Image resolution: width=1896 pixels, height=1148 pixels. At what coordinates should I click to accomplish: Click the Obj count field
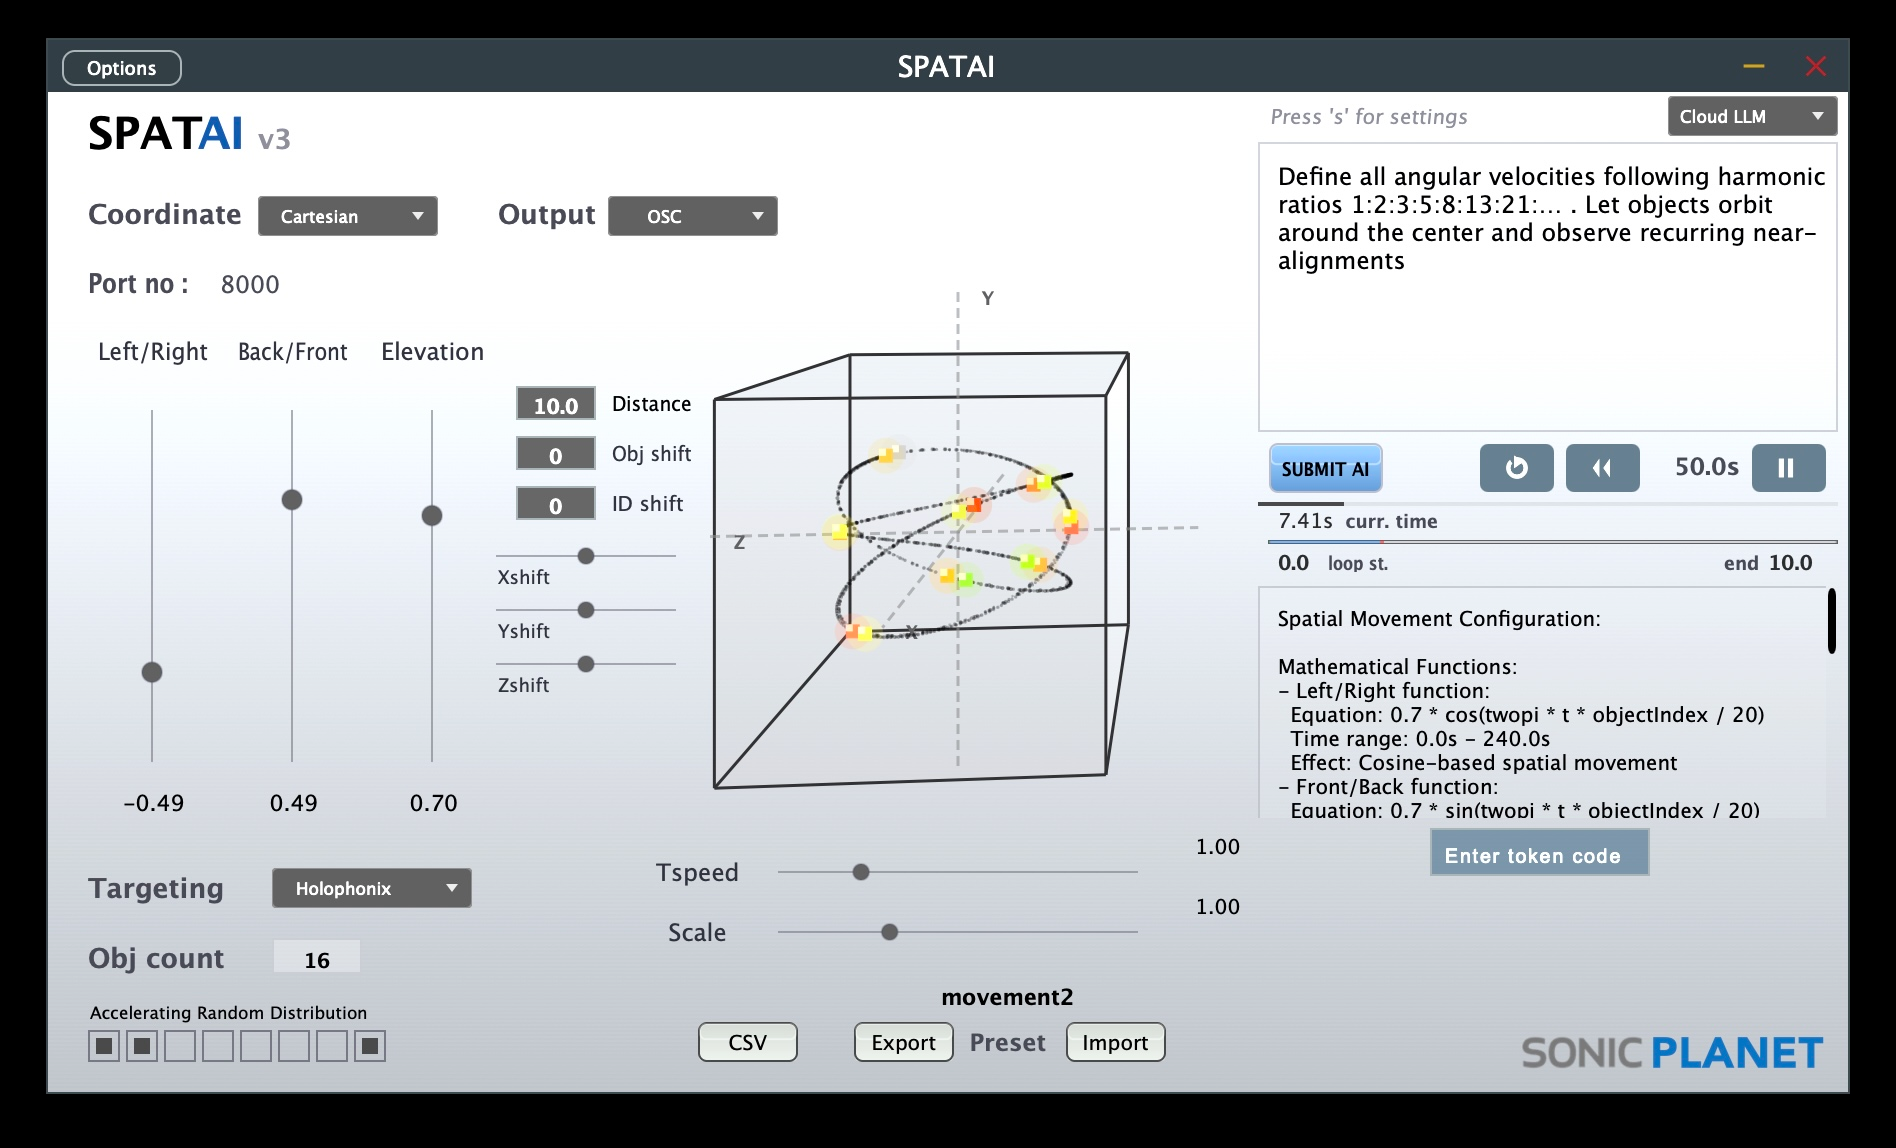[317, 958]
